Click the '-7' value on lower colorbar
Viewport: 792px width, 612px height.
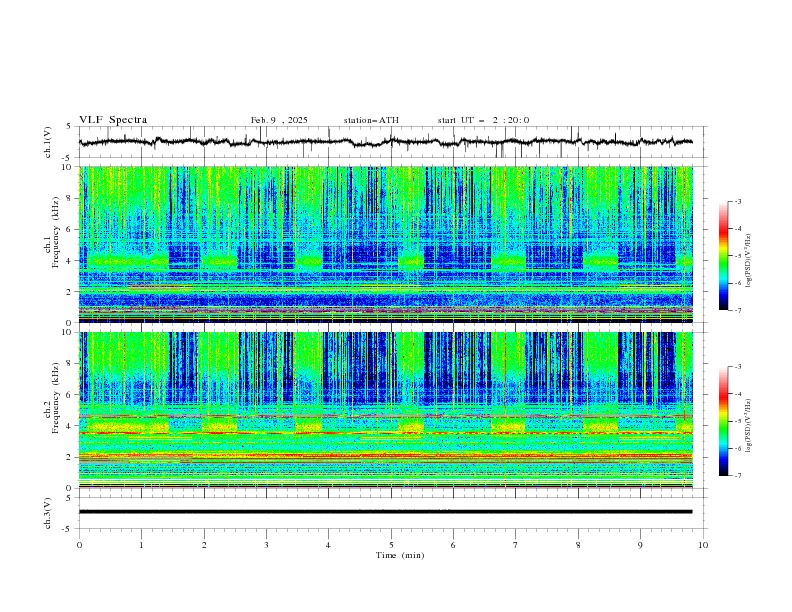[737, 476]
